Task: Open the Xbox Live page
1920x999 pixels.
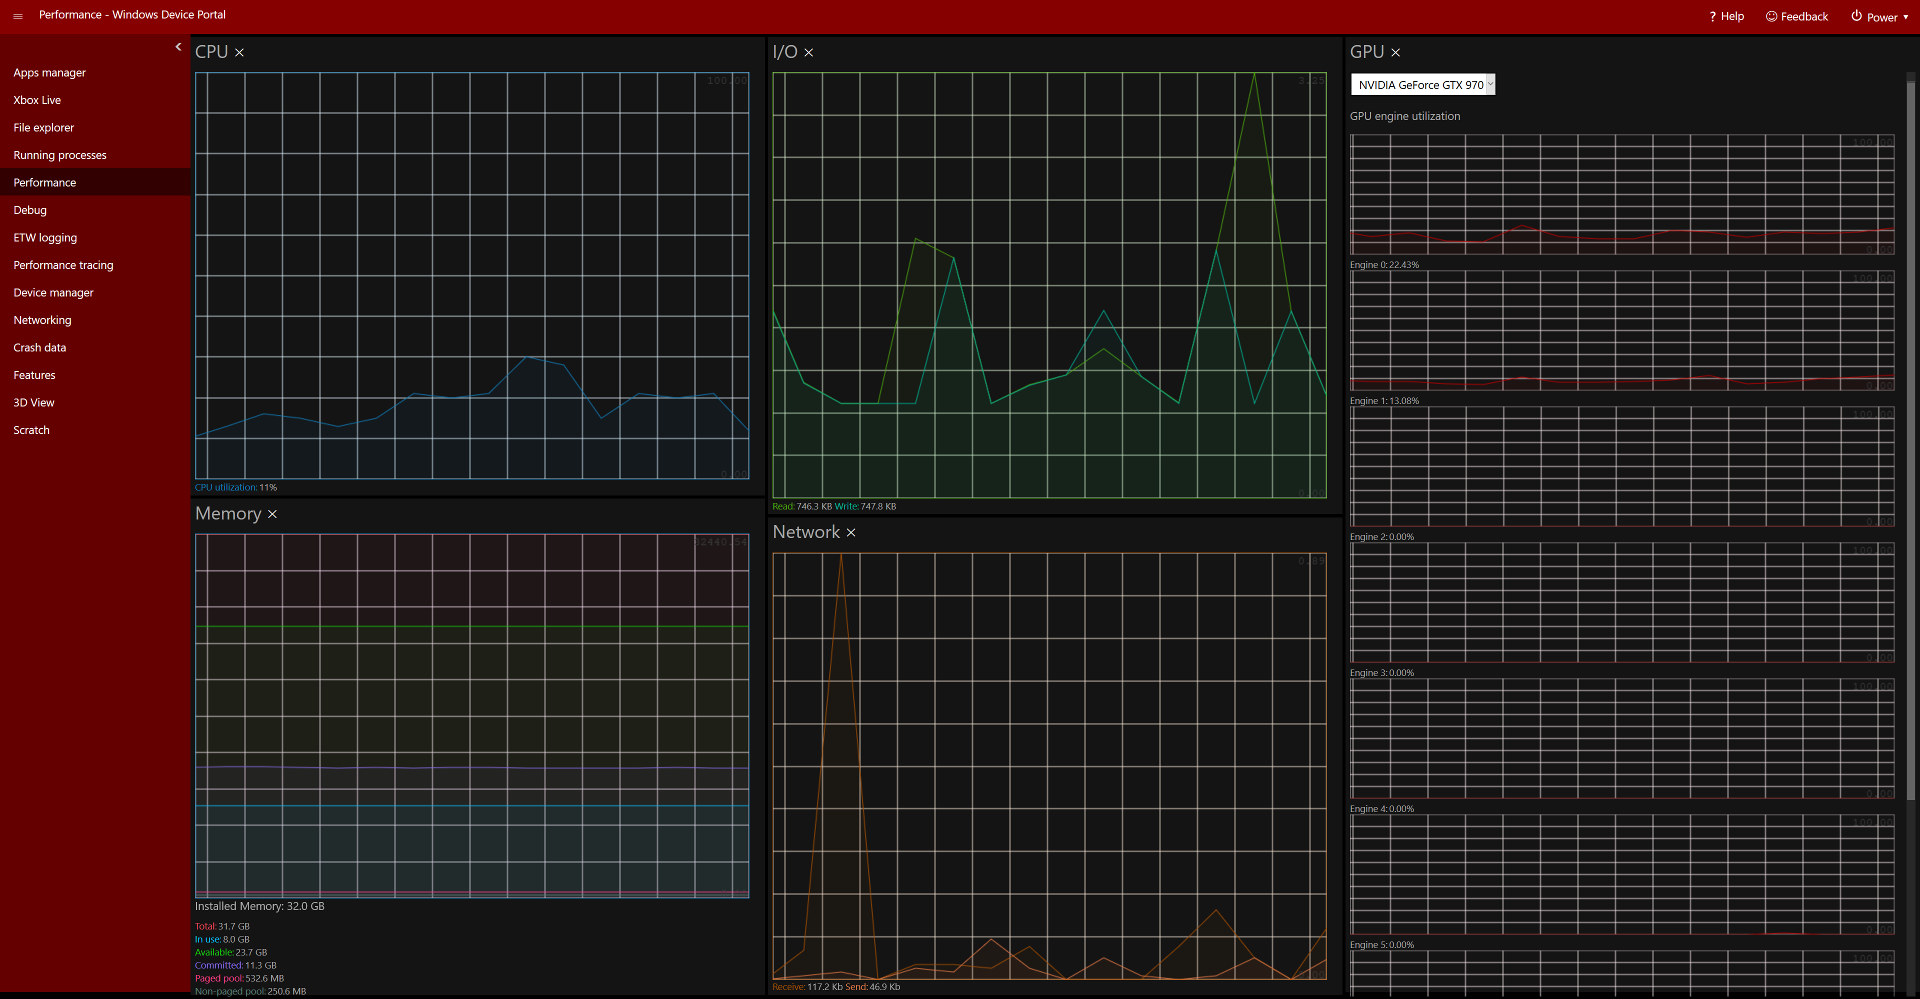Action: click(95, 100)
